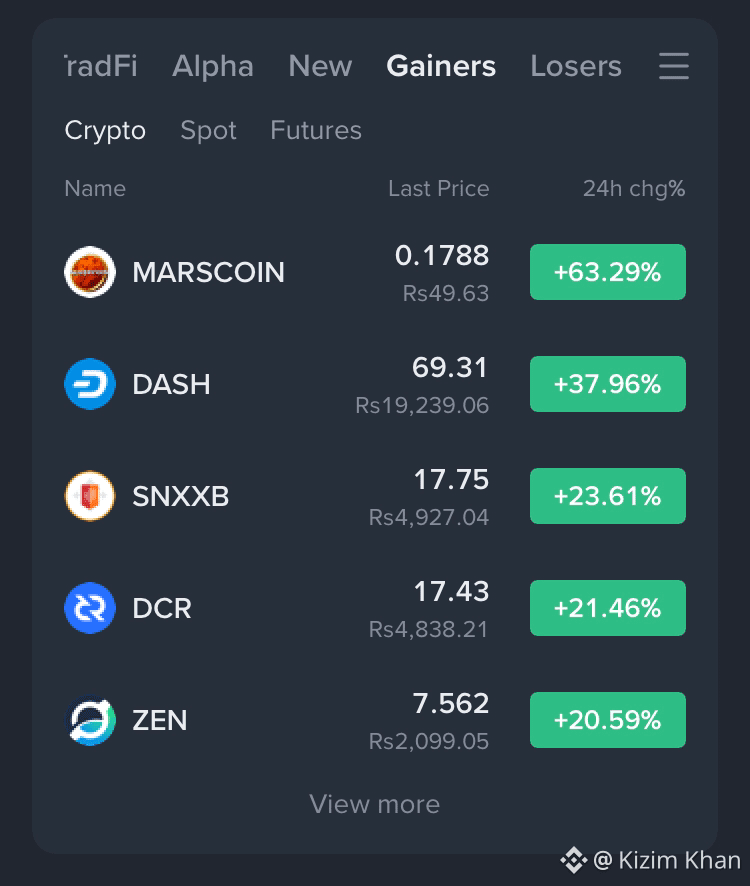Click the +63.29% change badge
Screen dimensions: 750x886
608,272
